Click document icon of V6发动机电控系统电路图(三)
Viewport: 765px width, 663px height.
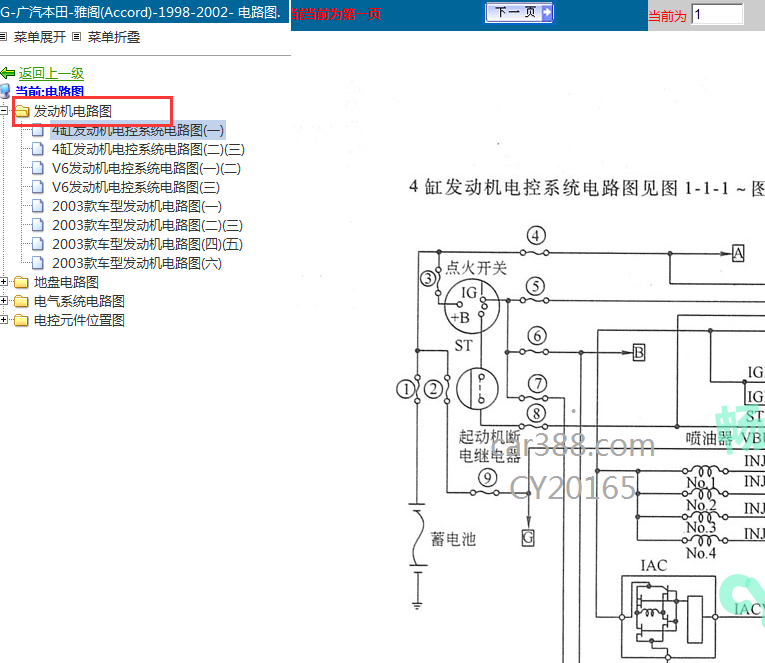tap(38, 187)
